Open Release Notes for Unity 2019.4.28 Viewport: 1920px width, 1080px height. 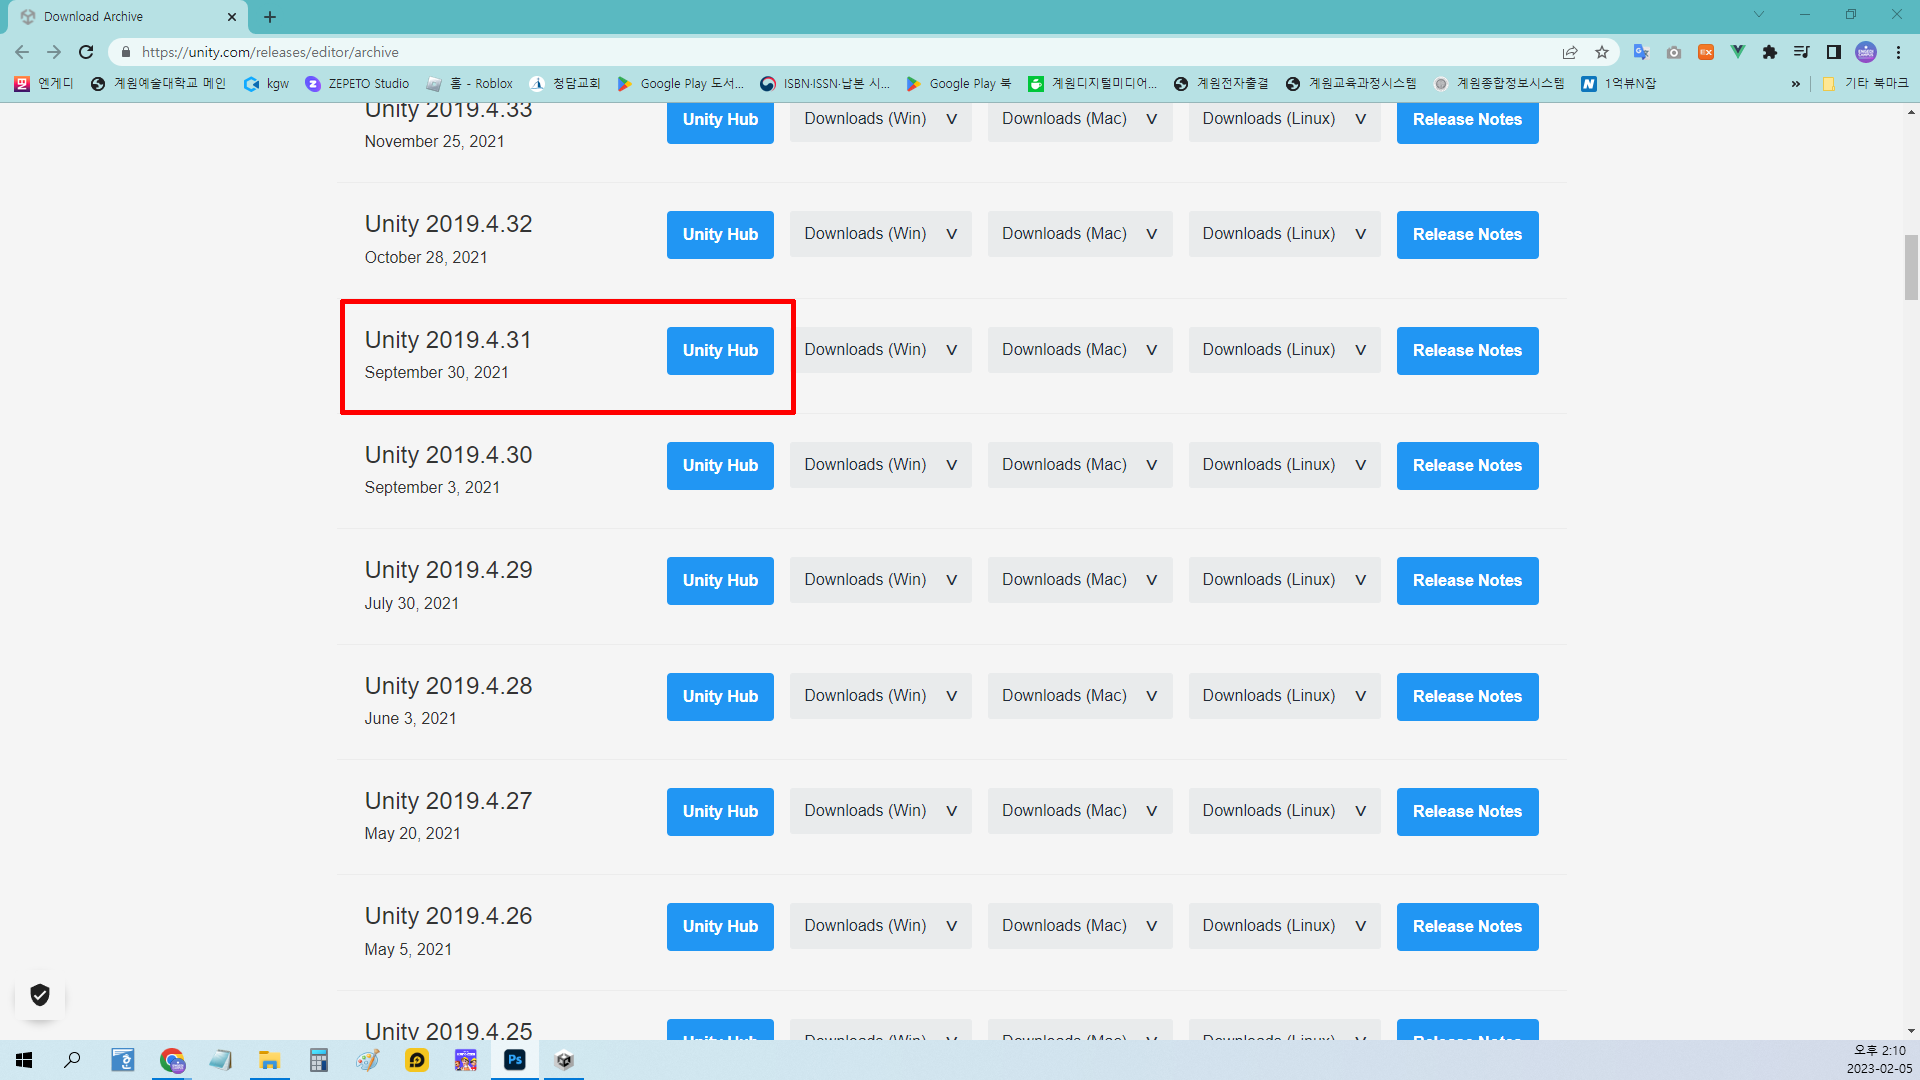click(x=1467, y=696)
